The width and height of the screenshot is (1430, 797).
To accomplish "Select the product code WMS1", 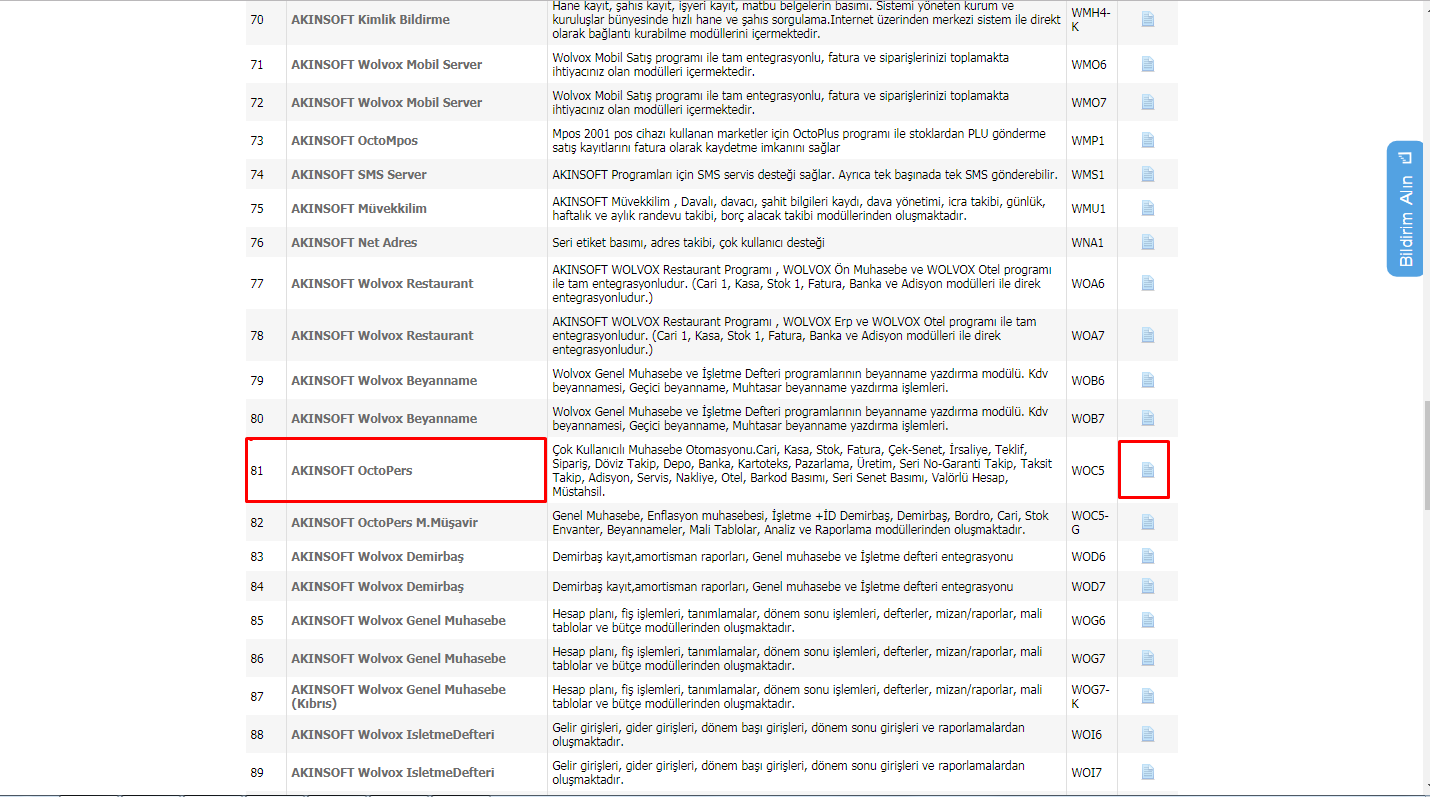I will coord(1087,174).
